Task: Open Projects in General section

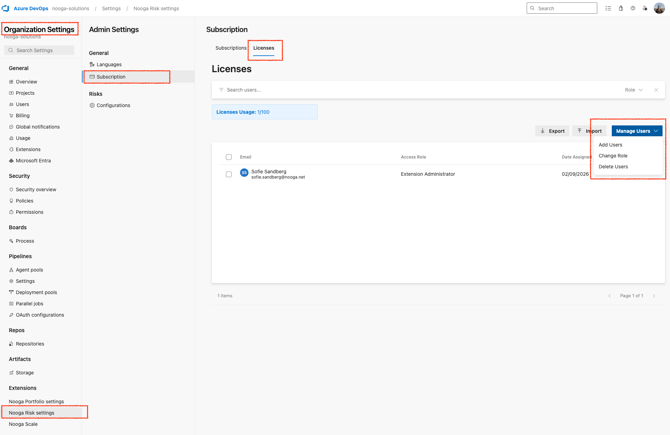Action: coord(25,93)
